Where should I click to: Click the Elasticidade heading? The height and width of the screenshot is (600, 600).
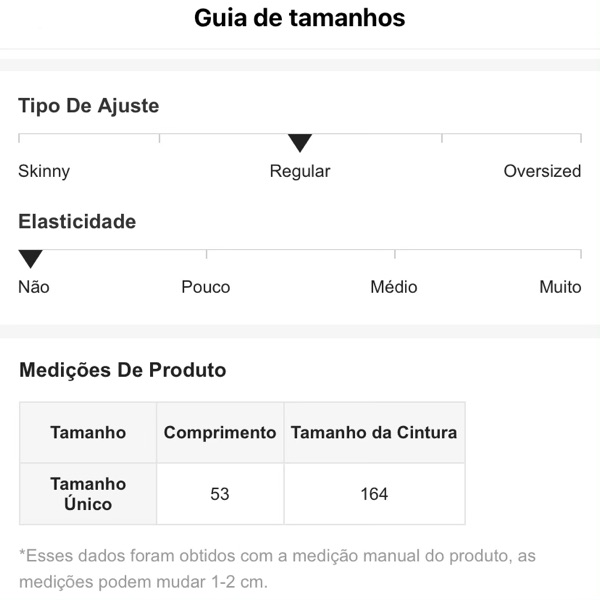77,222
